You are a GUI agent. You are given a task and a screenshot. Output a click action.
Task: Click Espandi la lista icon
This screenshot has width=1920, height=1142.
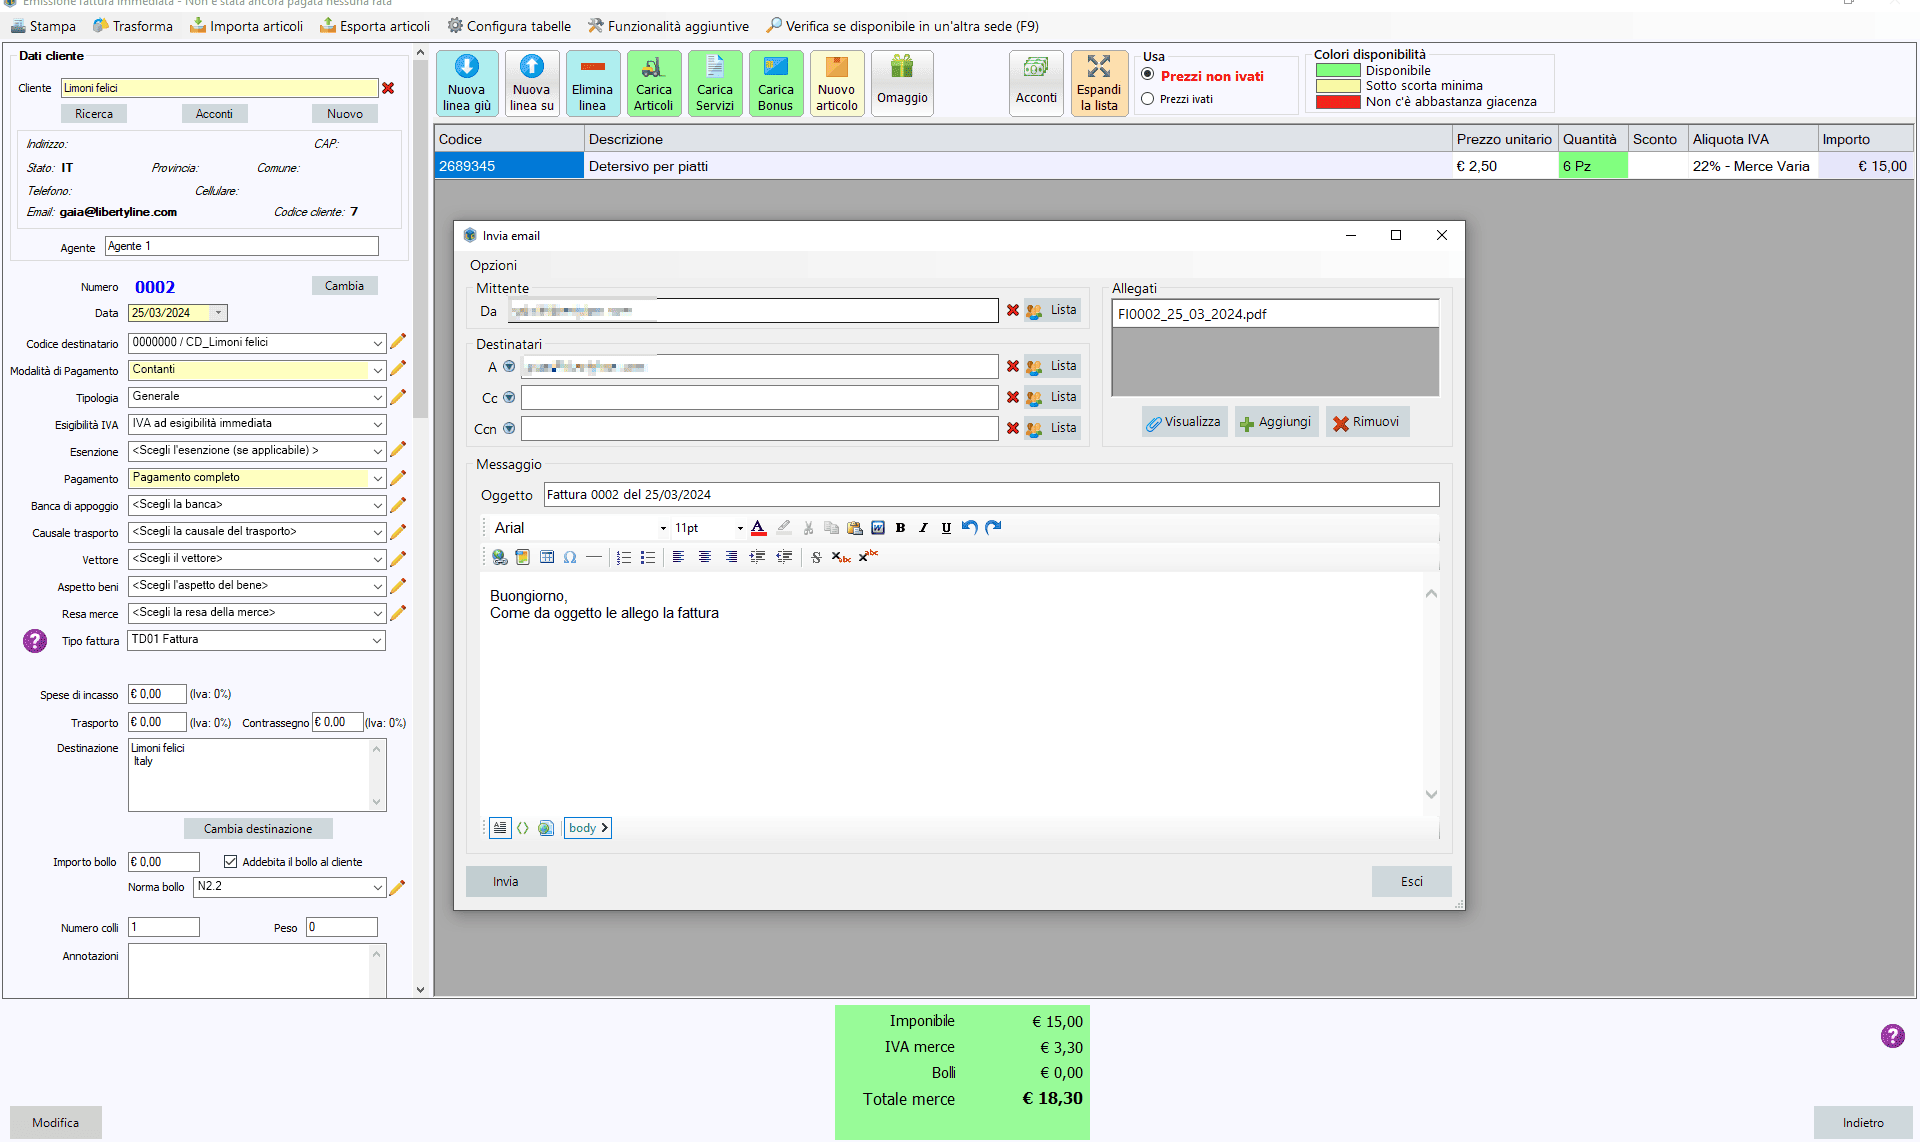[1099, 83]
